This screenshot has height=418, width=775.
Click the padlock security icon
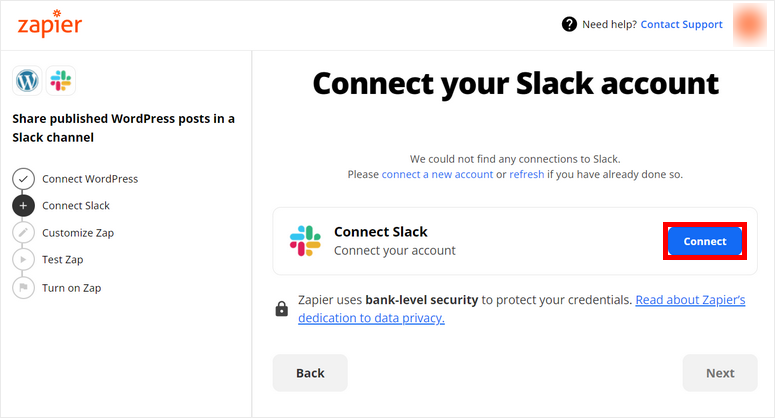click(282, 309)
